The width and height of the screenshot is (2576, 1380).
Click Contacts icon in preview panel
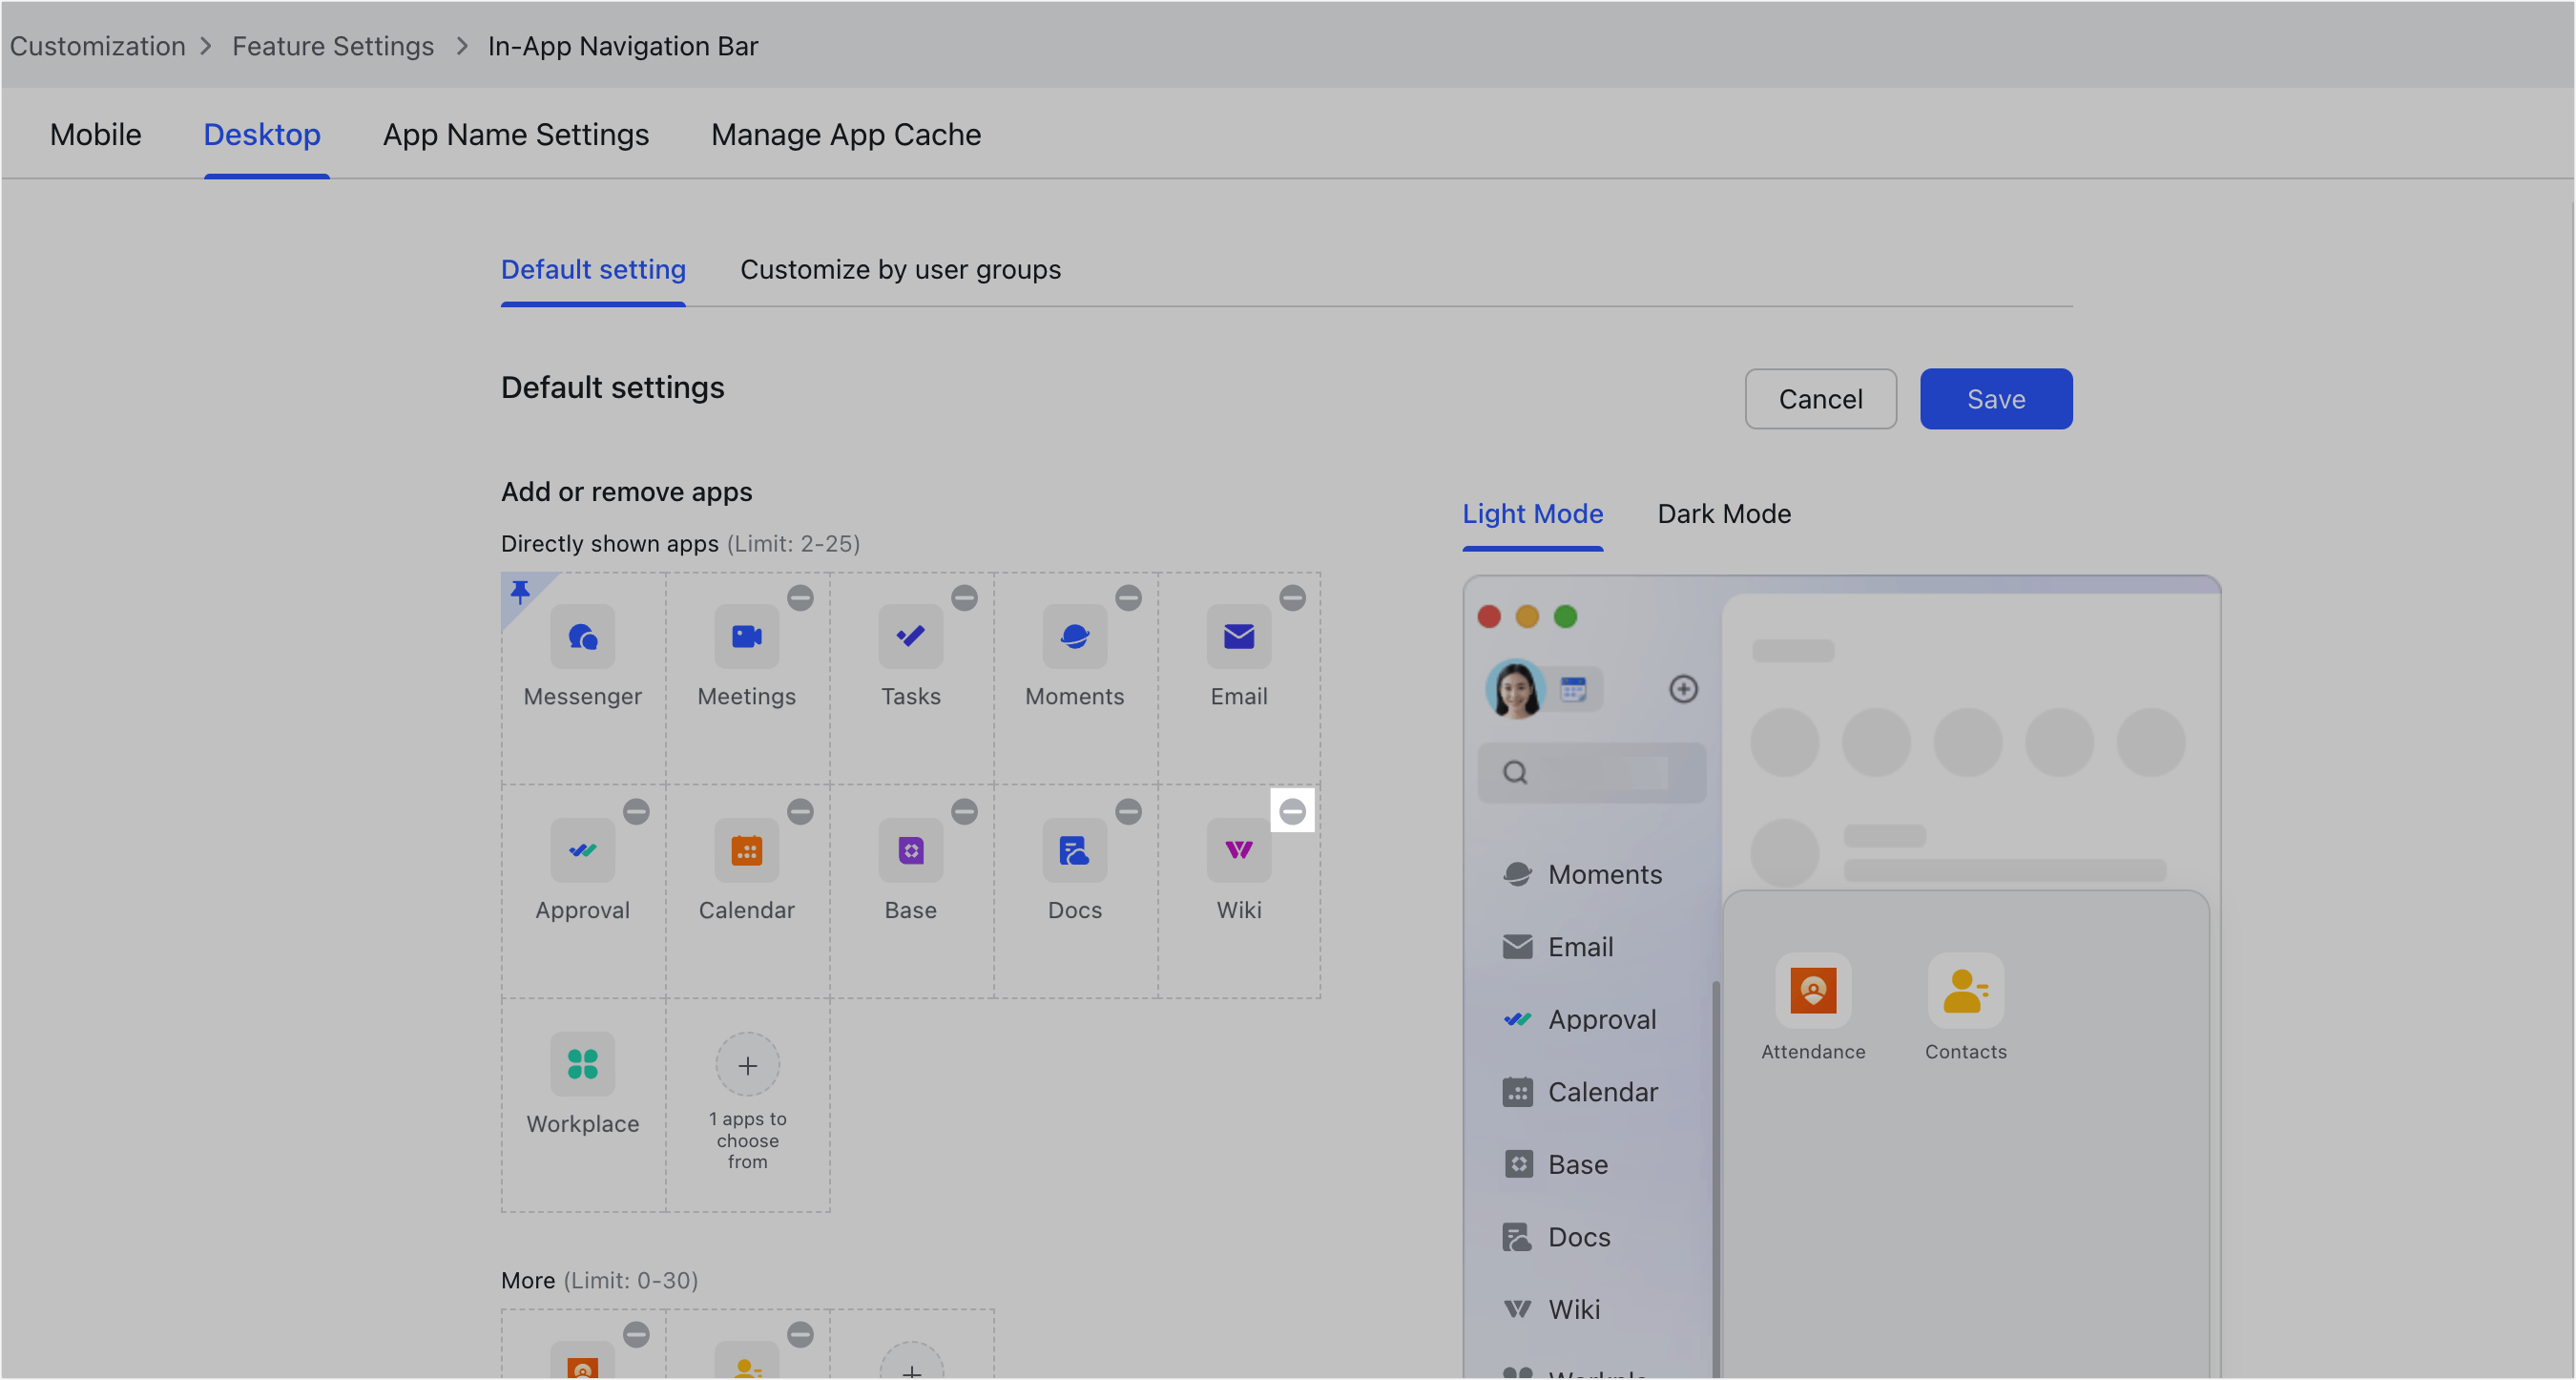pos(1965,991)
